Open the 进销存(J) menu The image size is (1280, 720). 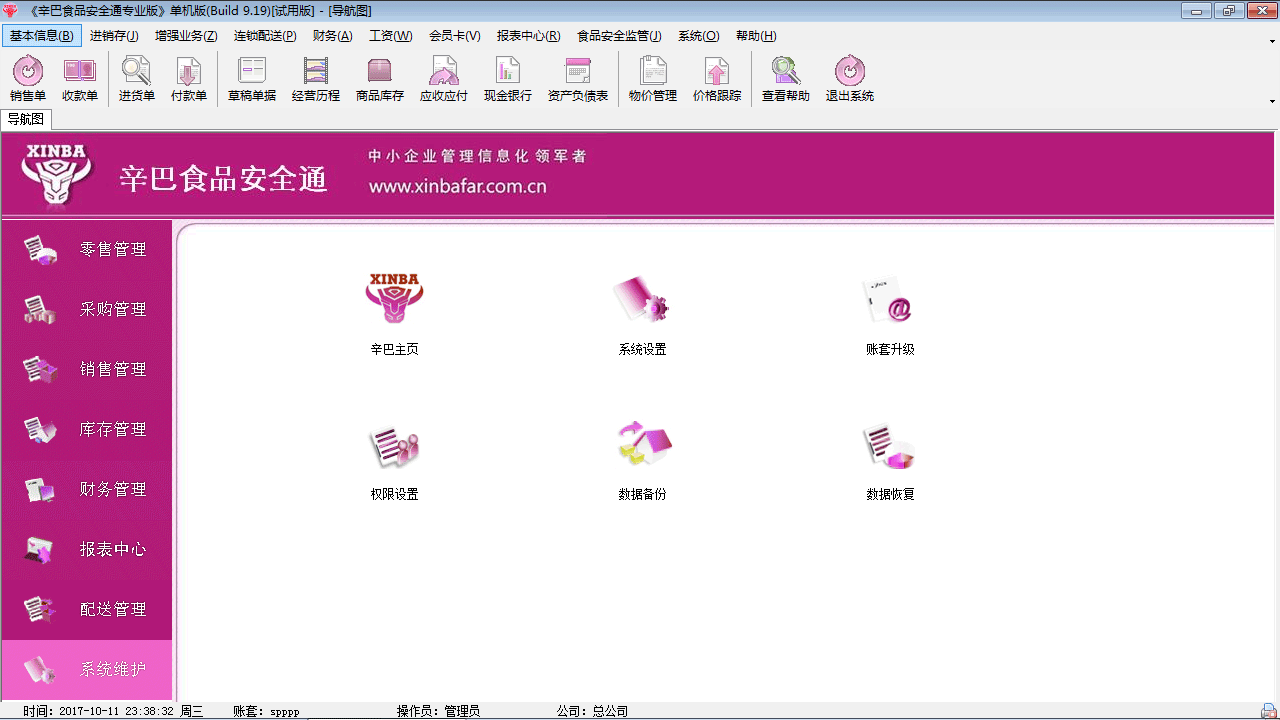click(114, 36)
